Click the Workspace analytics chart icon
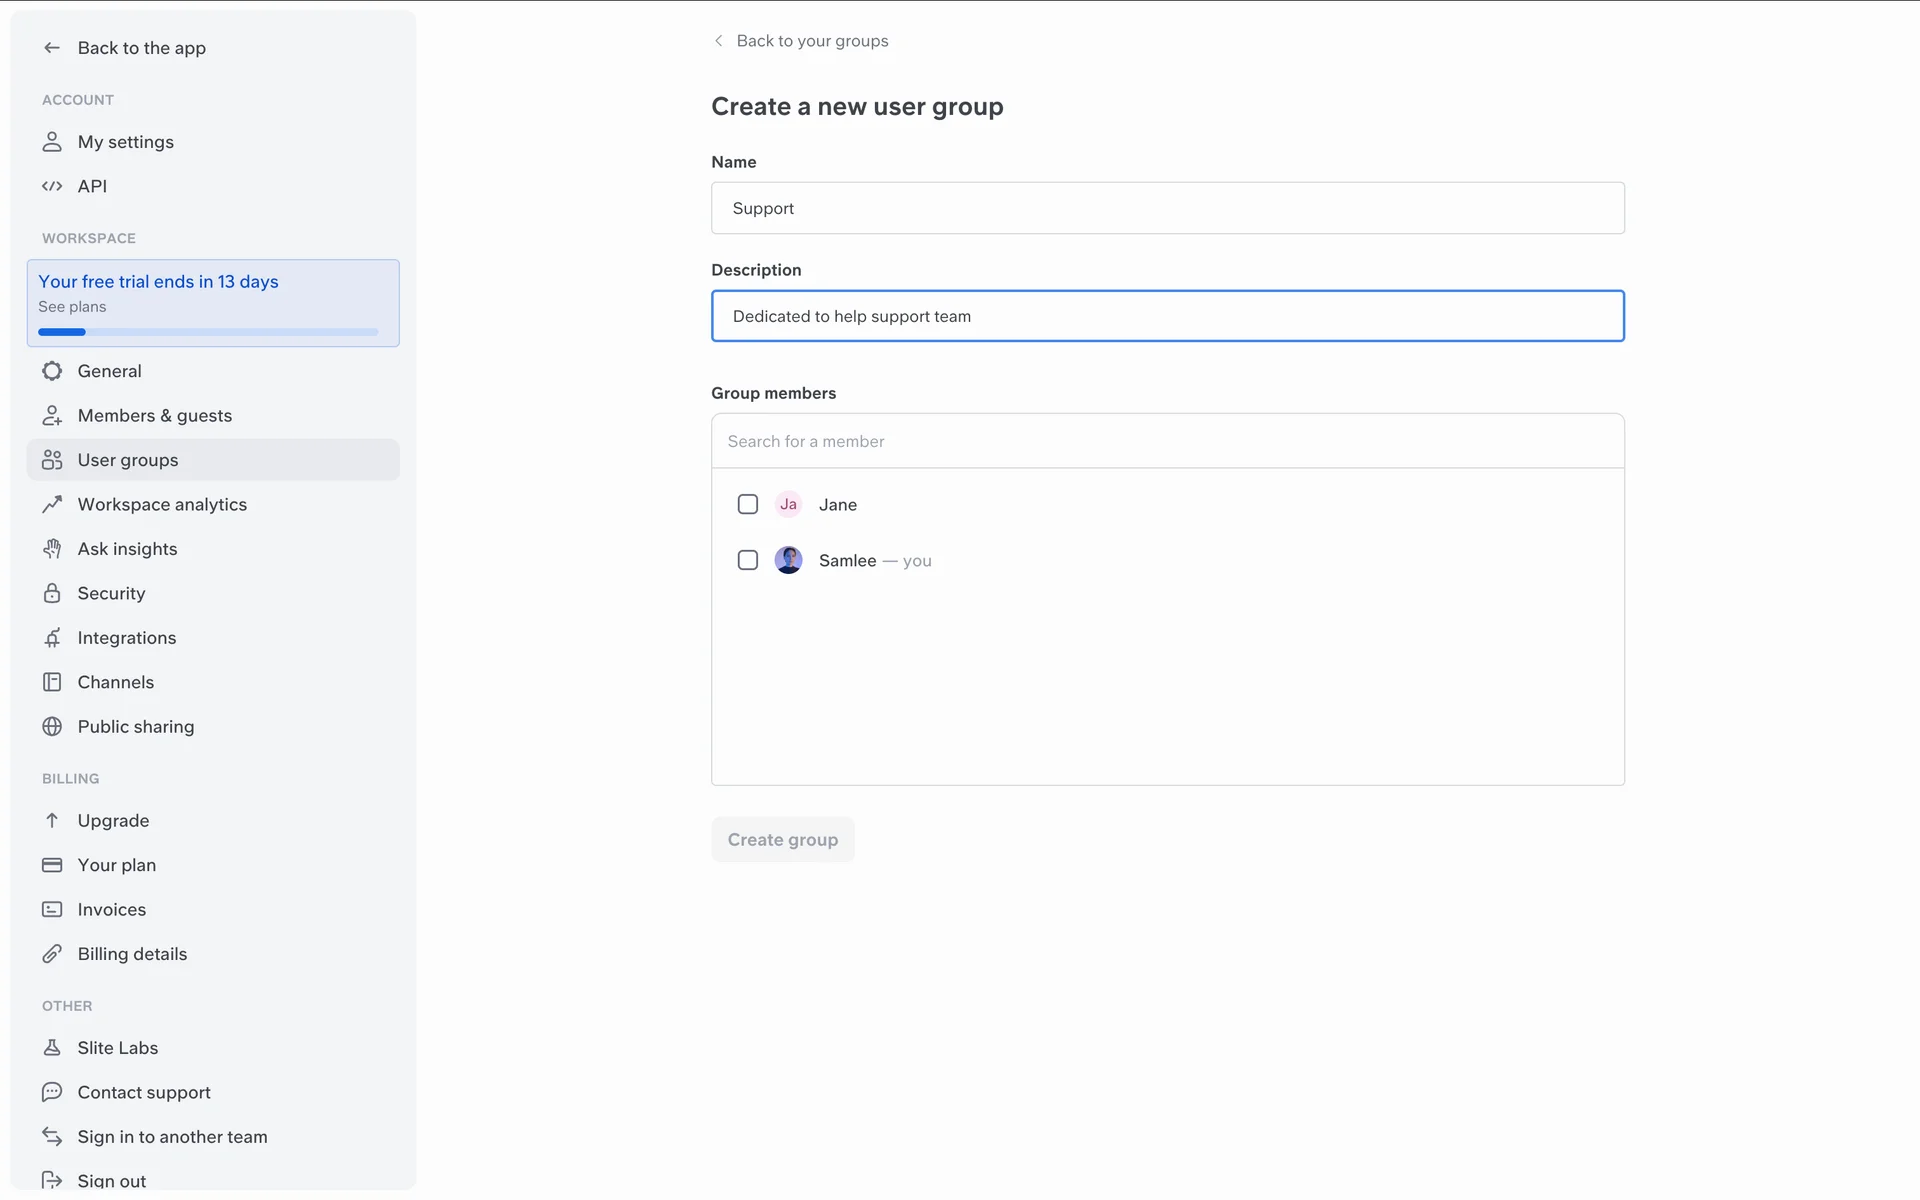1920x1200 pixels. (x=52, y=505)
